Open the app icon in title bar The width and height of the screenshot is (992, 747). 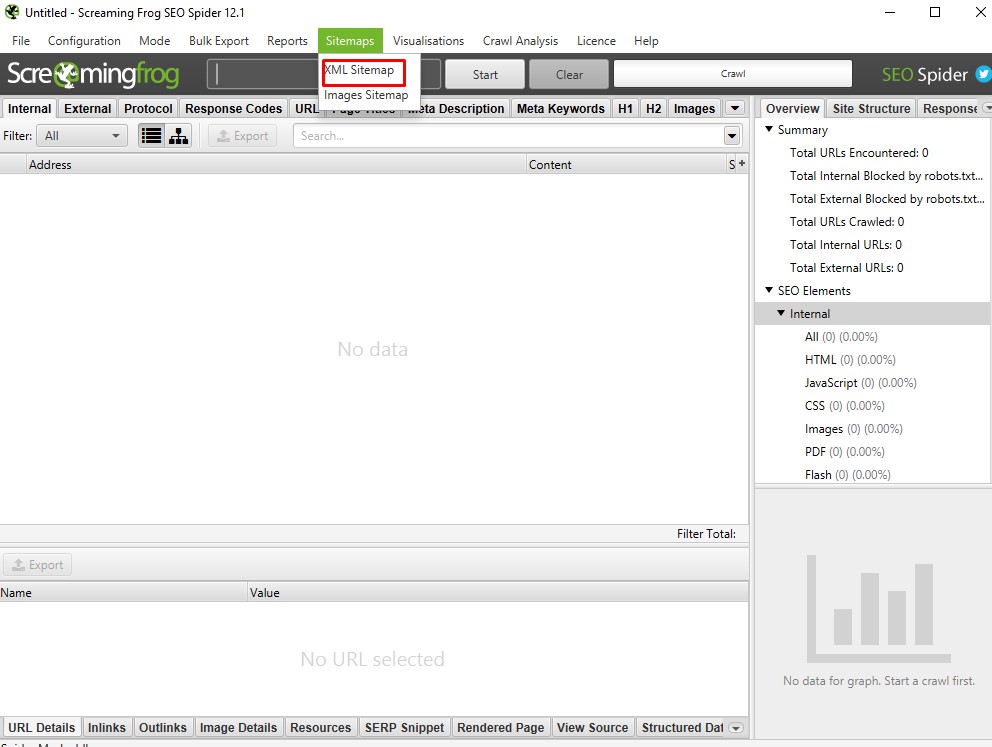click(x=11, y=12)
